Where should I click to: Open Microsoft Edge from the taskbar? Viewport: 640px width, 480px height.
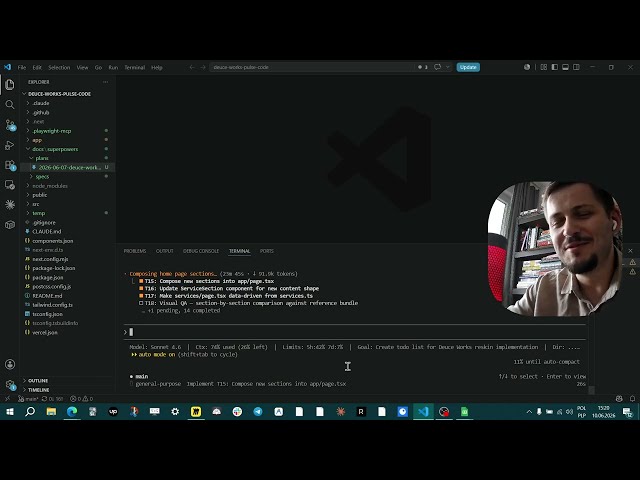[x=72, y=411]
